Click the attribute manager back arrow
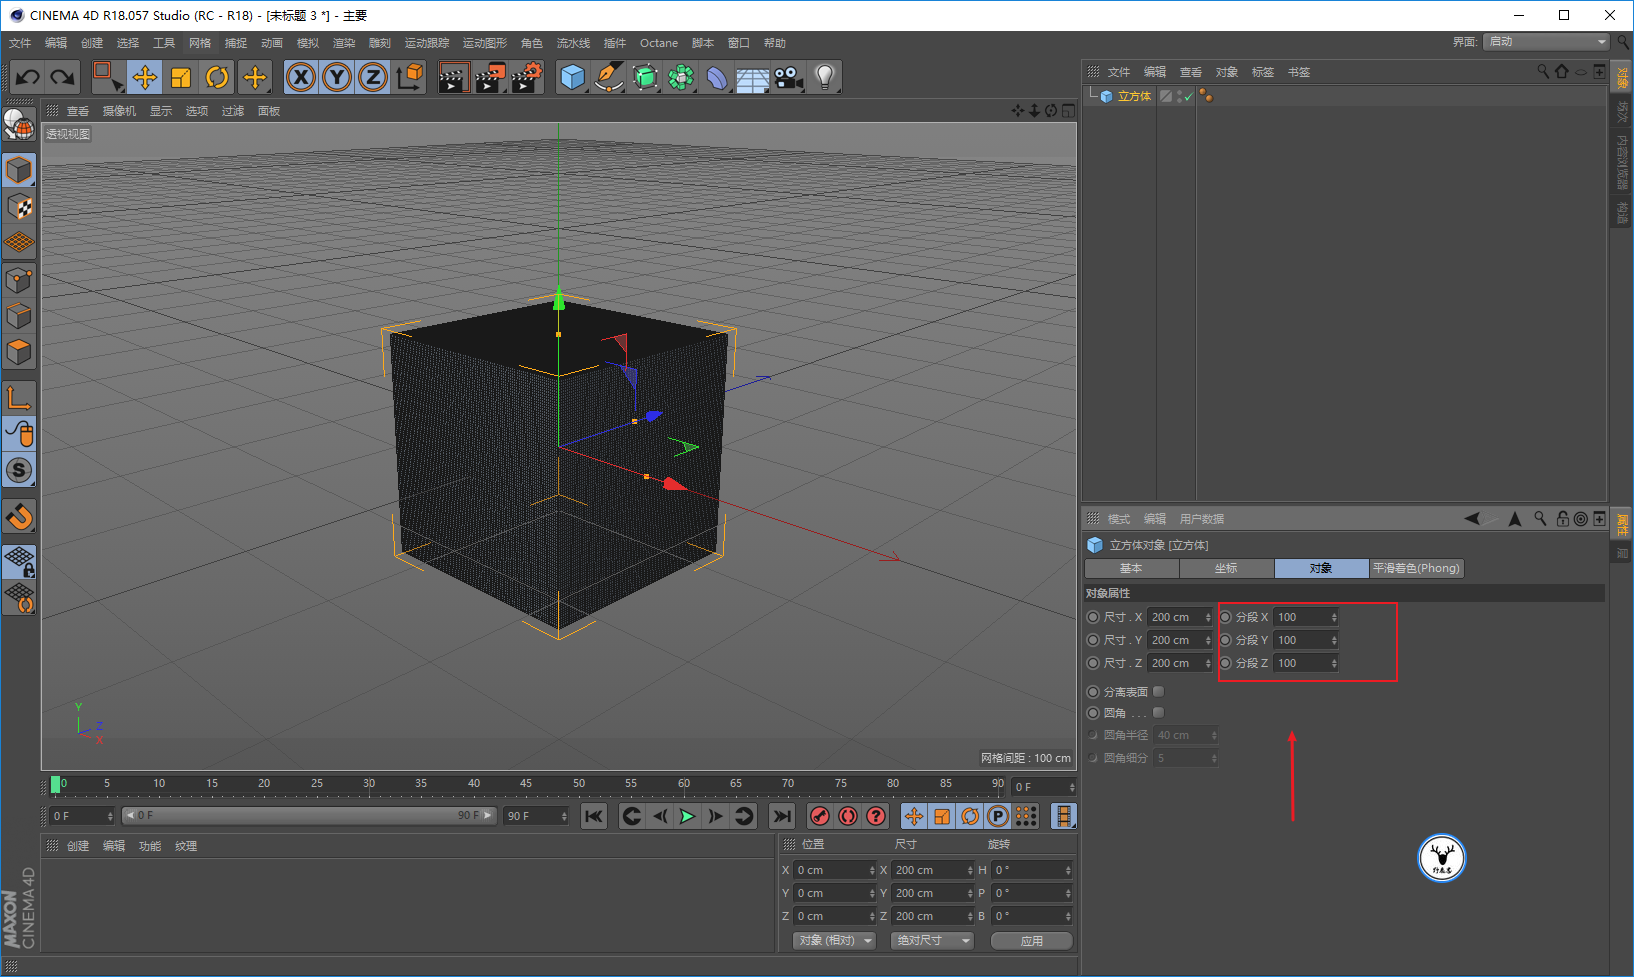The height and width of the screenshot is (977, 1634). point(1472,518)
